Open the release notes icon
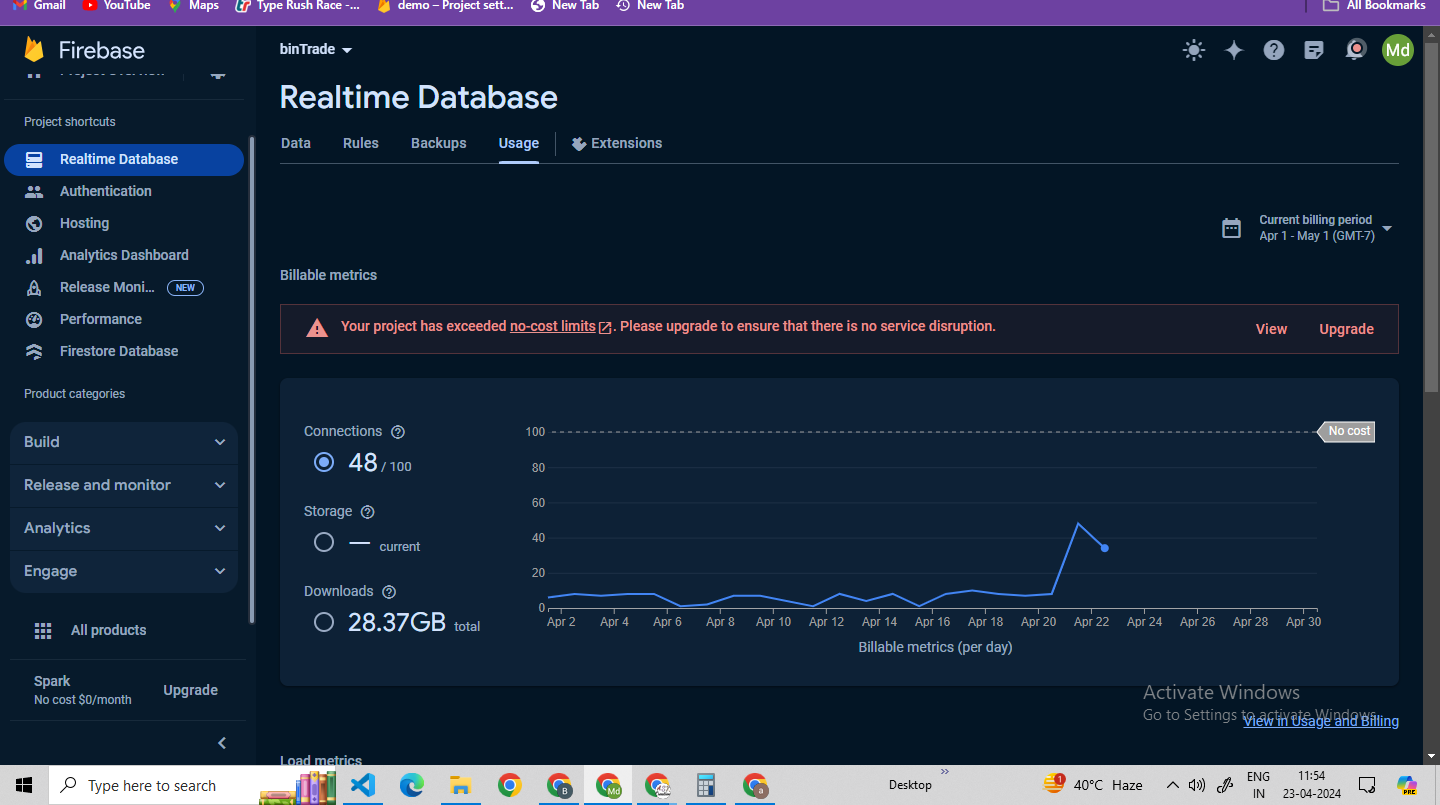 (x=1315, y=50)
